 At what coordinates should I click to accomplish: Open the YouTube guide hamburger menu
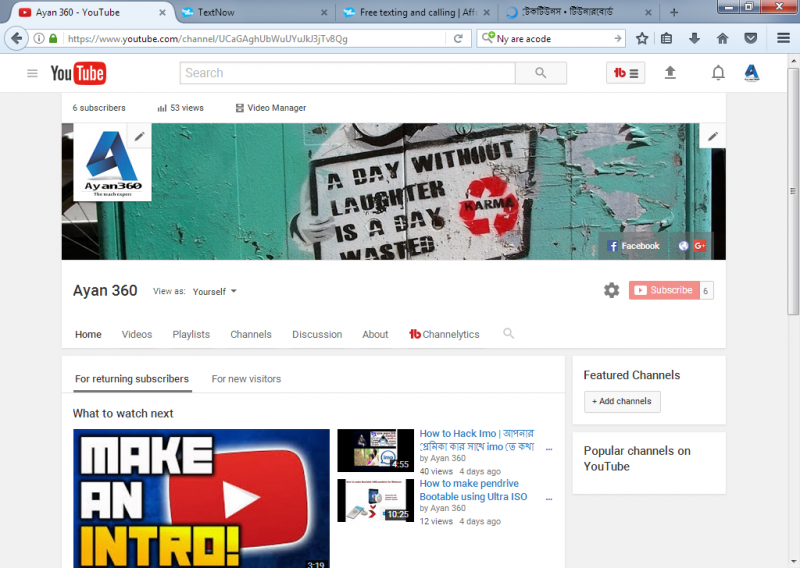click(32, 73)
